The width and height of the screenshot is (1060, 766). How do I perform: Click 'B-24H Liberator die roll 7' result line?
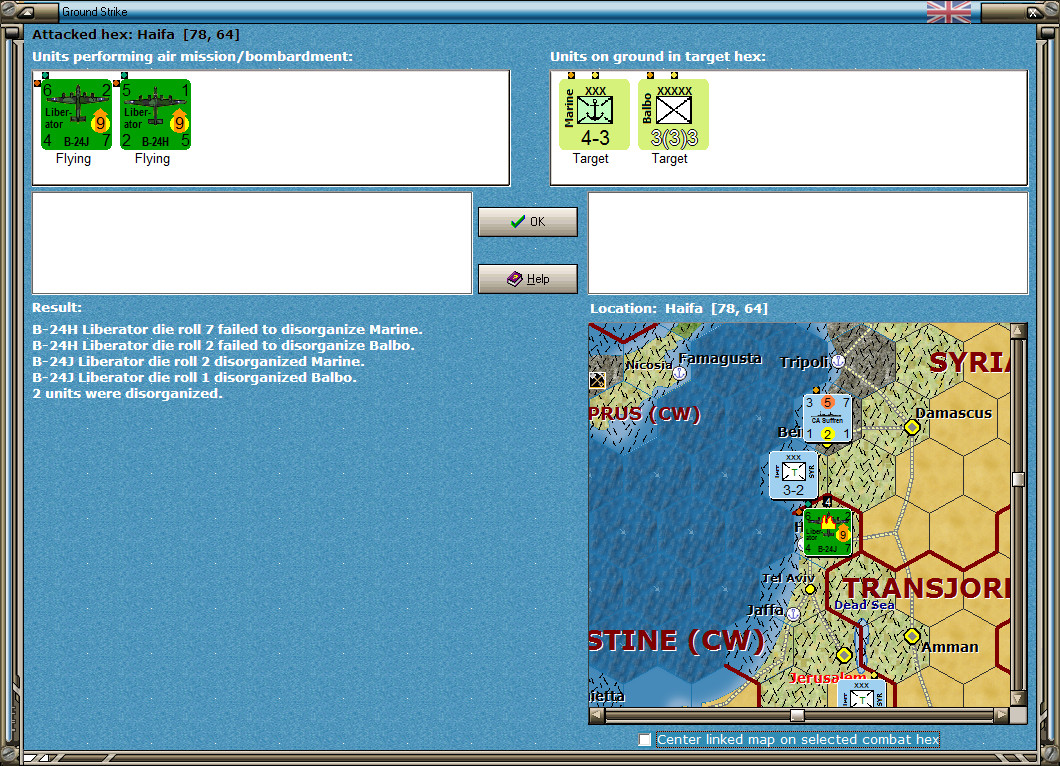[227, 330]
